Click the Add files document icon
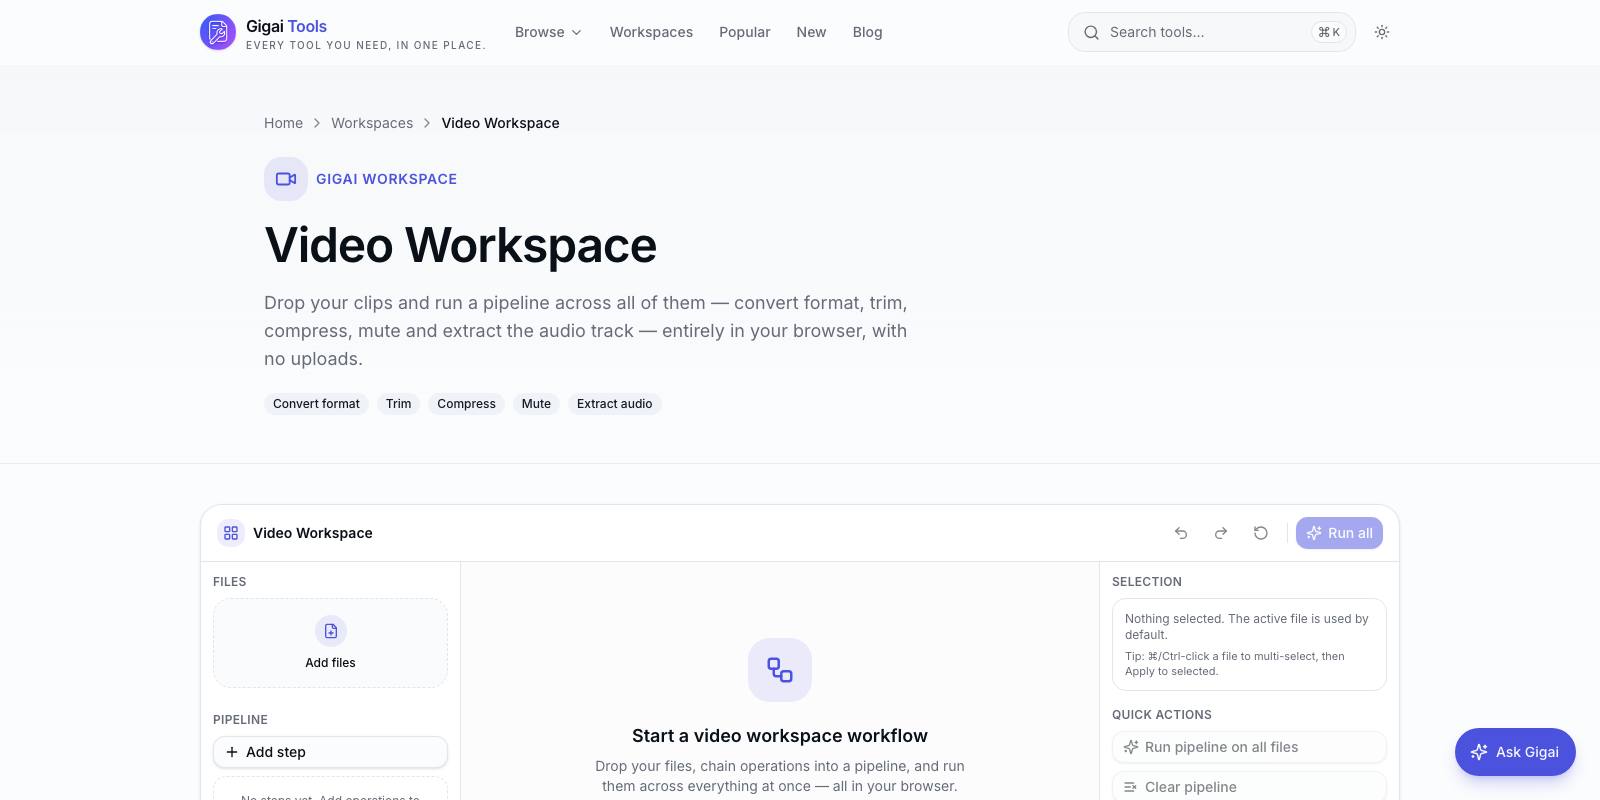Image resolution: width=1600 pixels, height=800 pixels. 331,631
